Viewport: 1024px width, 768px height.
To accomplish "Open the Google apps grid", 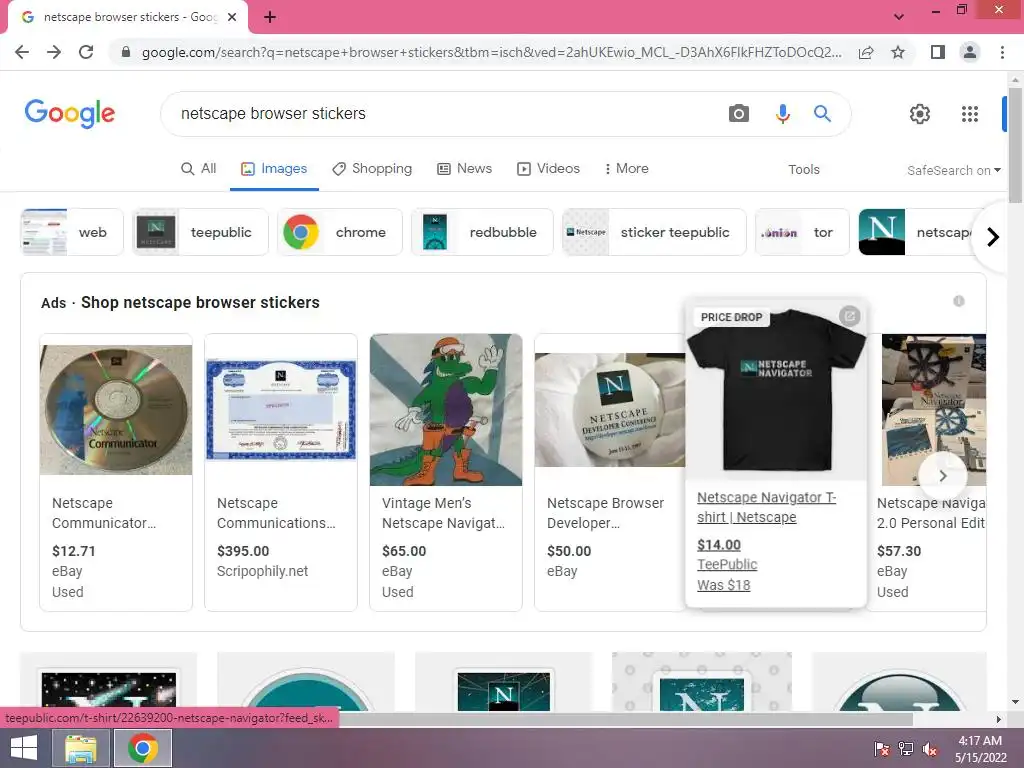I will point(970,114).
